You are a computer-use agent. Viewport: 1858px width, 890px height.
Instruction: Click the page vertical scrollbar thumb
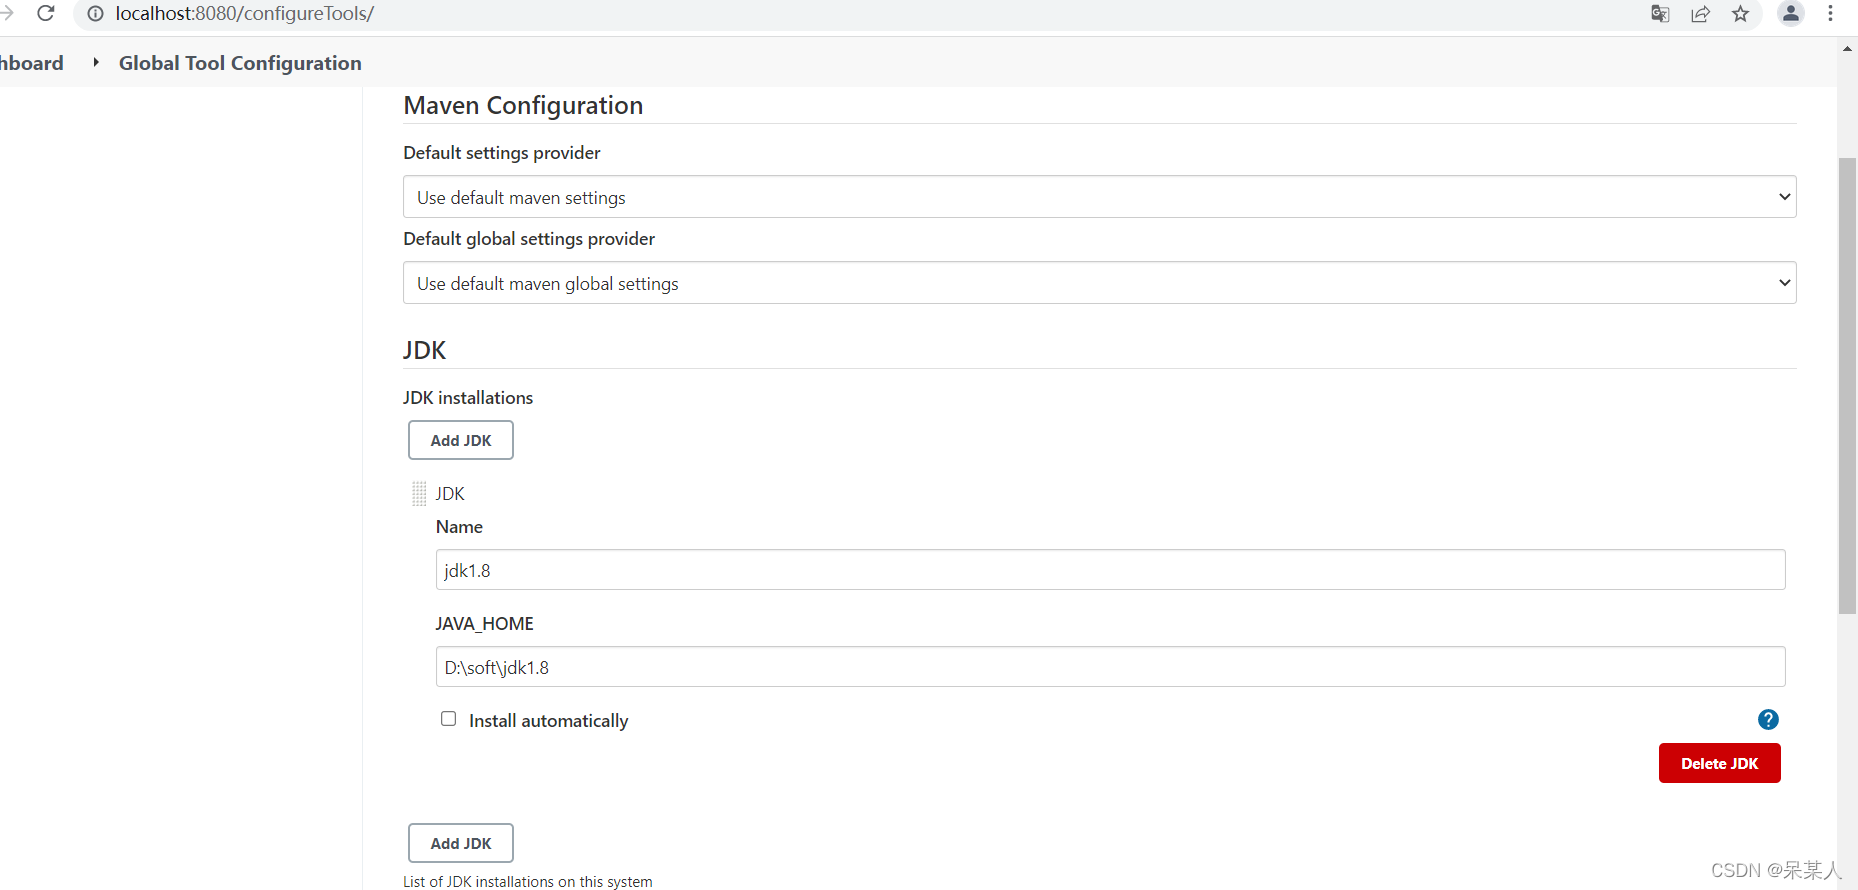point(1847,385)
